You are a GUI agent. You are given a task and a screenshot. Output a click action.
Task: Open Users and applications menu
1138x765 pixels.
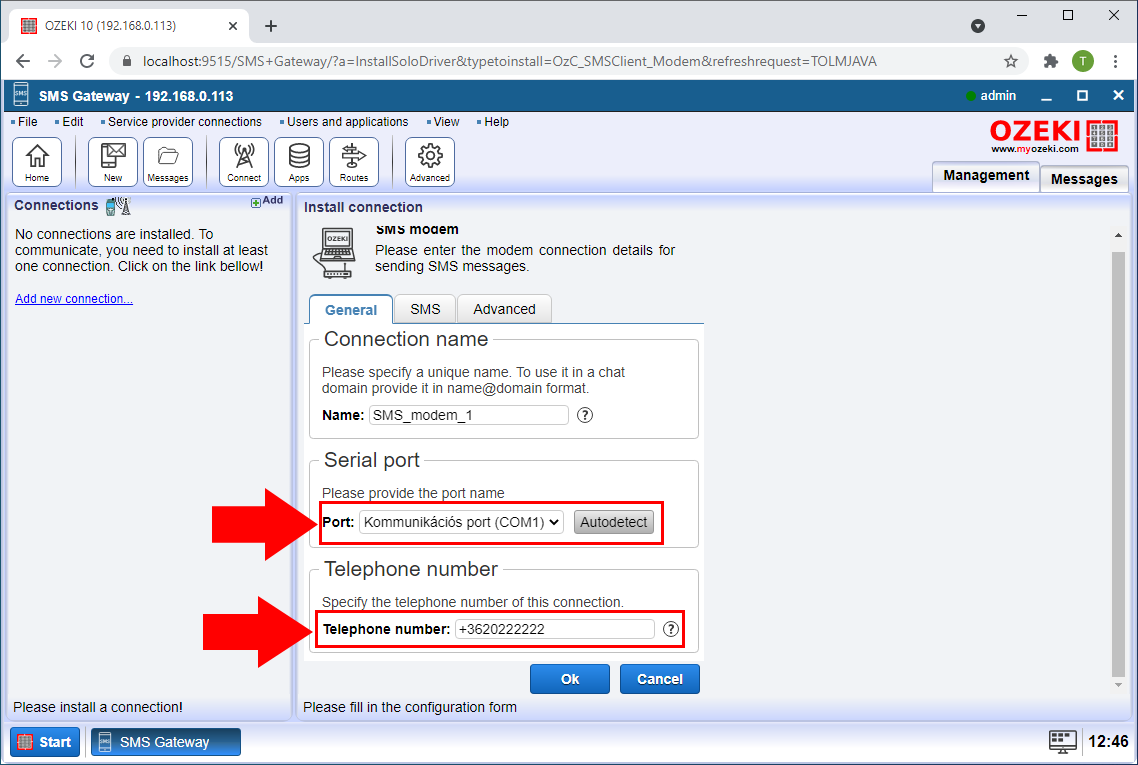[x=348, y=122]
